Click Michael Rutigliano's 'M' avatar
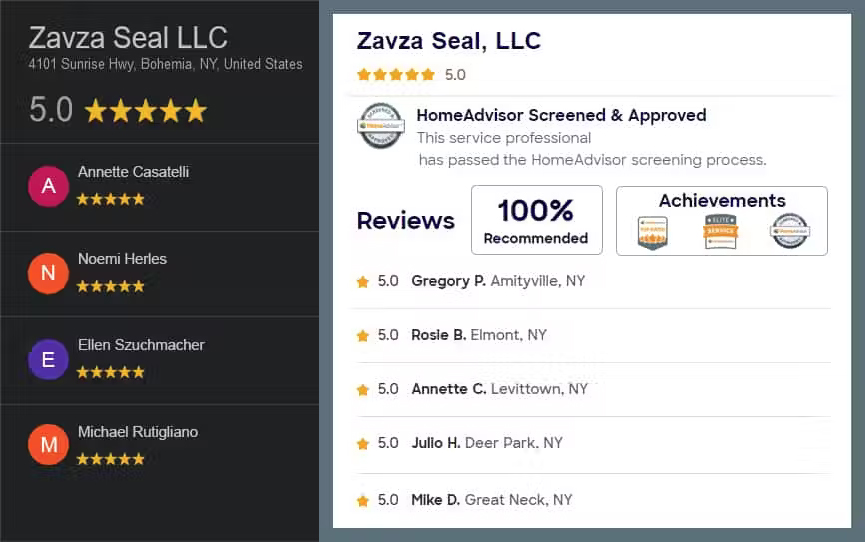 click(49, 444)
